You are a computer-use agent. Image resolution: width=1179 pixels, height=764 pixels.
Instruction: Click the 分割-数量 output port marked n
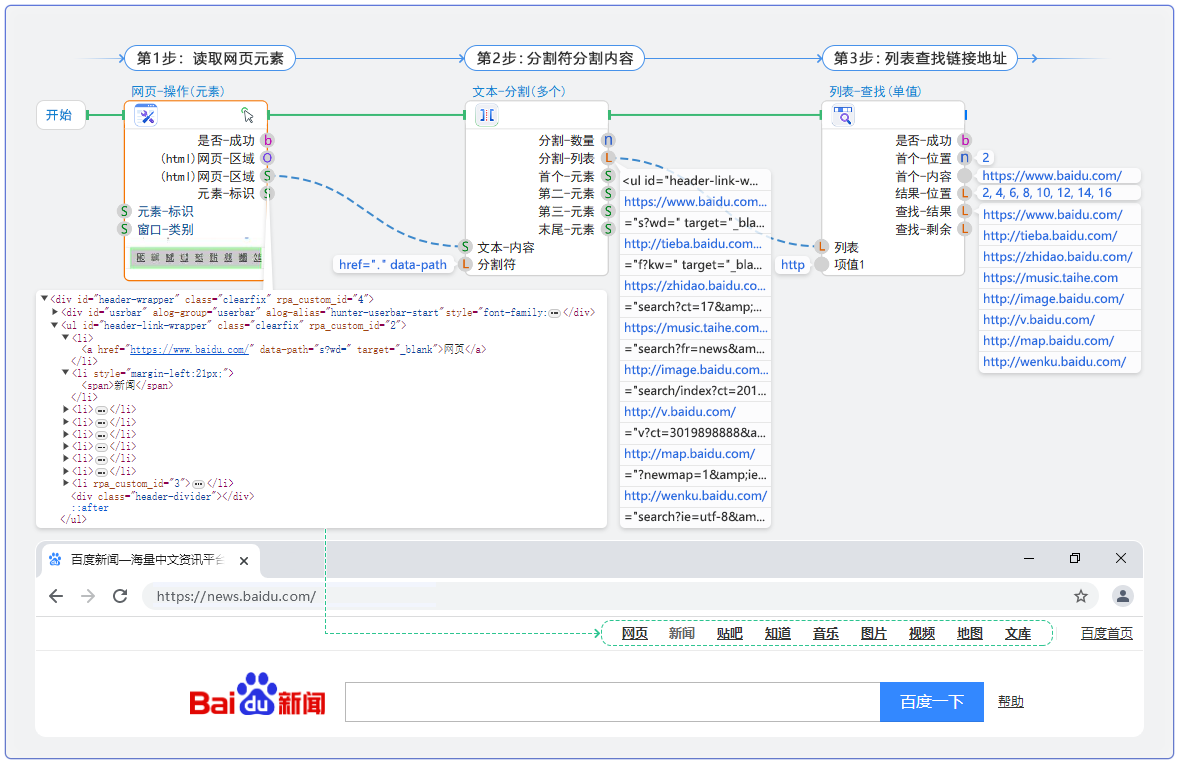pos(608,141)
